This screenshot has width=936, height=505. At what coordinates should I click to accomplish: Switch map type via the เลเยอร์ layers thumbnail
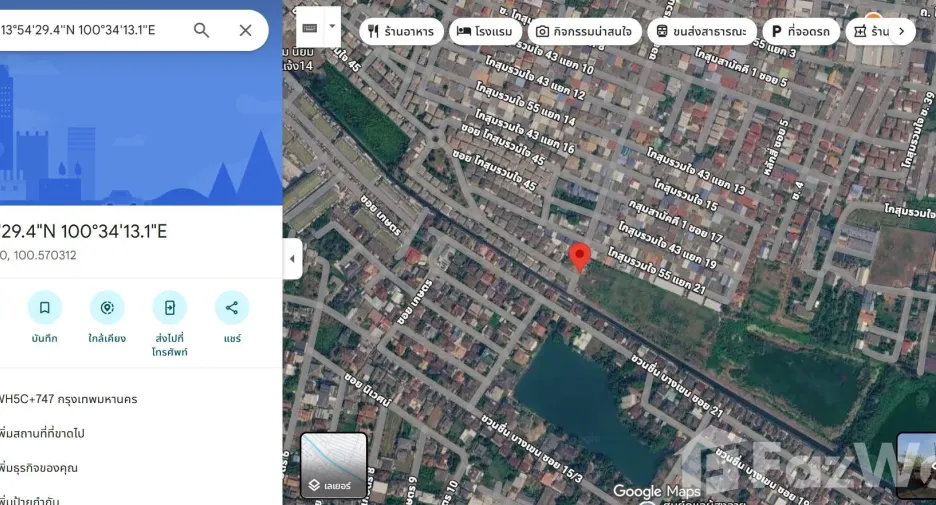tap(334, 466)
